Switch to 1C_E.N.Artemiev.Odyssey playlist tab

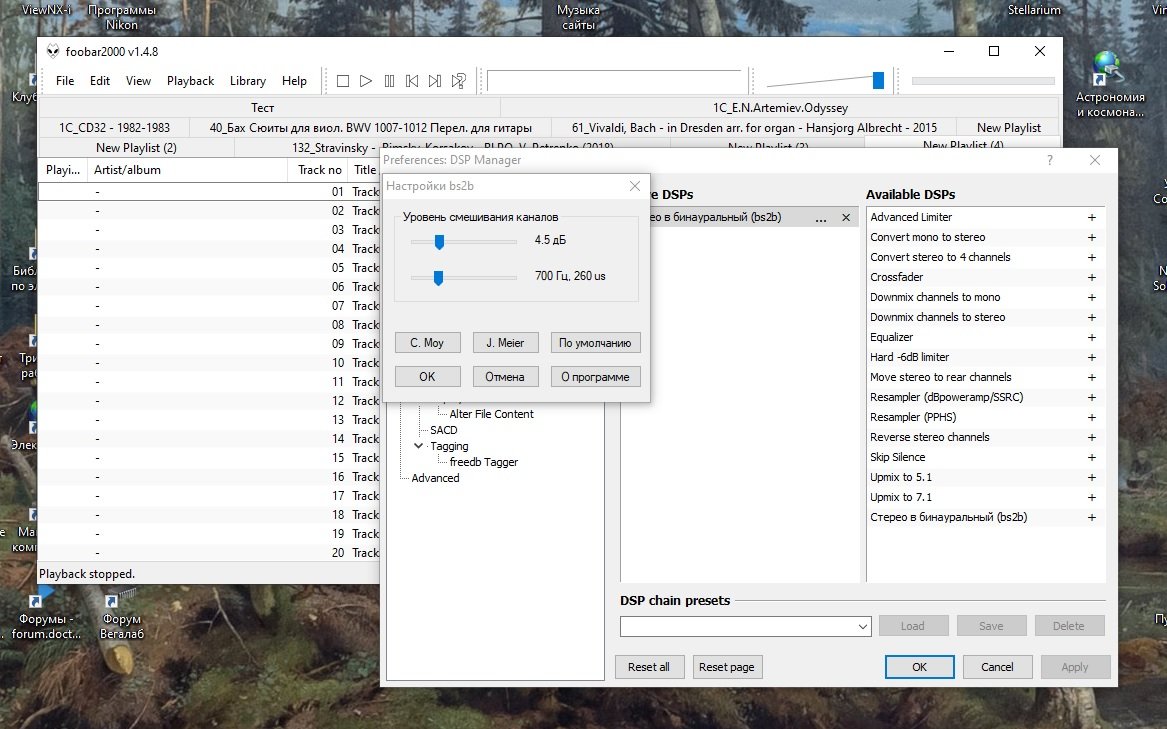click(x=780, y=108)
